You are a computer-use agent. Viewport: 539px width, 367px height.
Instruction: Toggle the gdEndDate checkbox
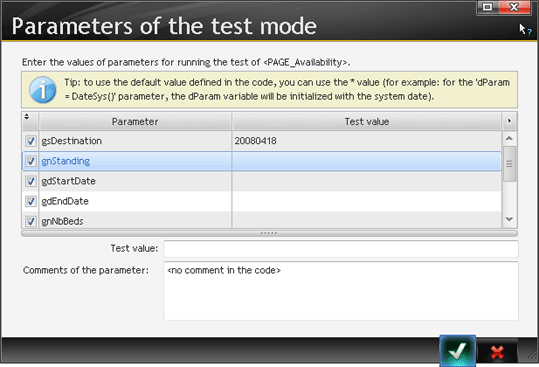click(x=31, y=201)
